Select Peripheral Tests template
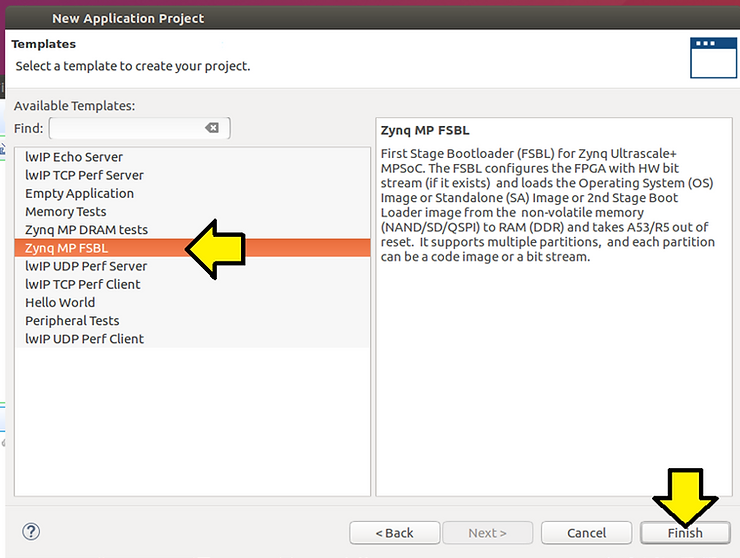Viewport: 740px width, 558px height. pos(193,321)
